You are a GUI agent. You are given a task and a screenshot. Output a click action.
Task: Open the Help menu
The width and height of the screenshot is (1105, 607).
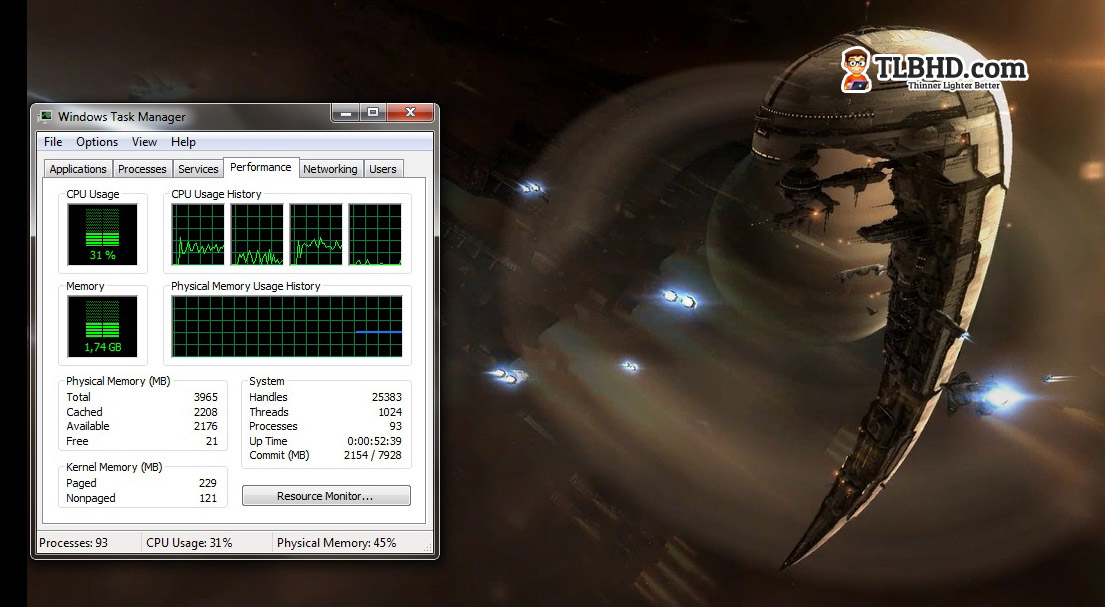[183, 142]
